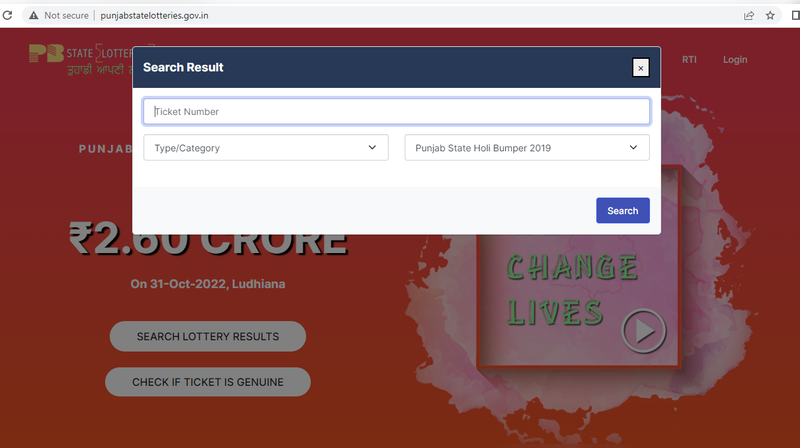
Task: Focus the Ticket Number input field
Action: coord(396,111)
